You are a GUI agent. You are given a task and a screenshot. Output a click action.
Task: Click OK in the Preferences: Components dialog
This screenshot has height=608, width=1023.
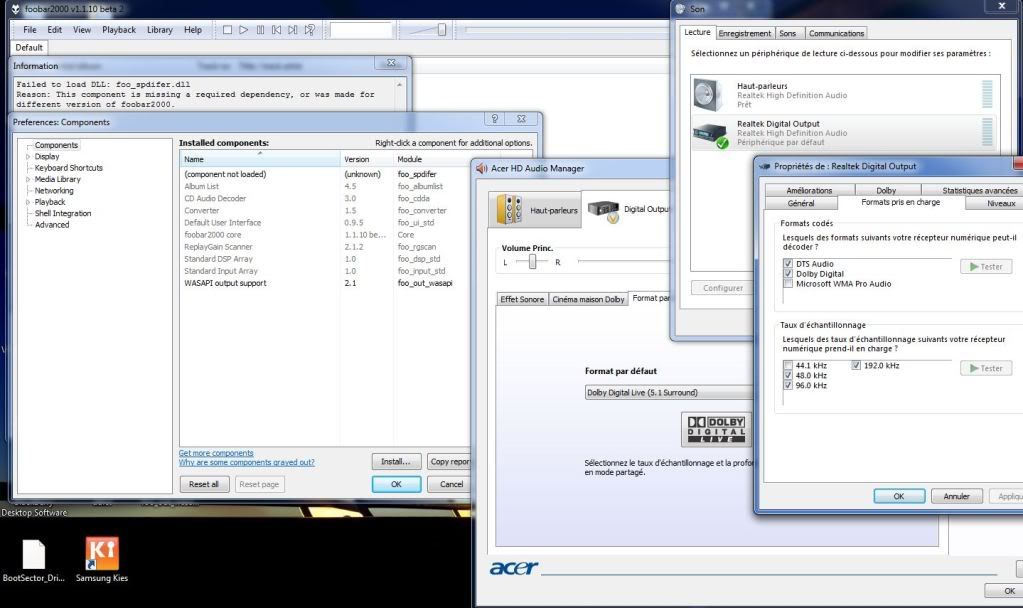[x=396, y=485]
